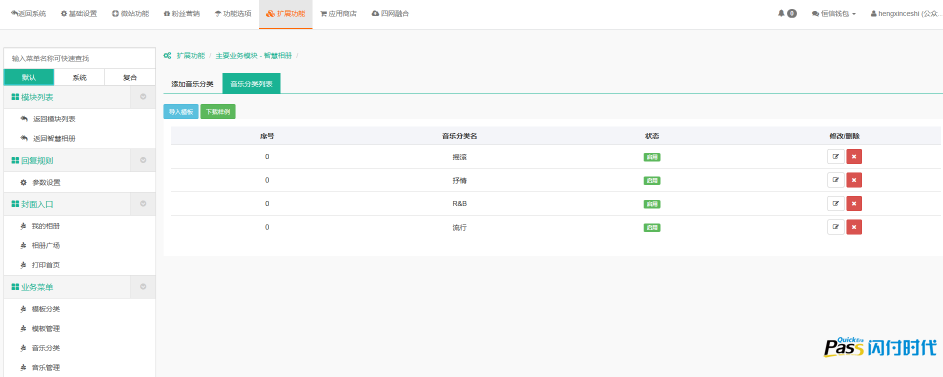
Task: Go to 返回系统 in top navigation
Action: 28,13
